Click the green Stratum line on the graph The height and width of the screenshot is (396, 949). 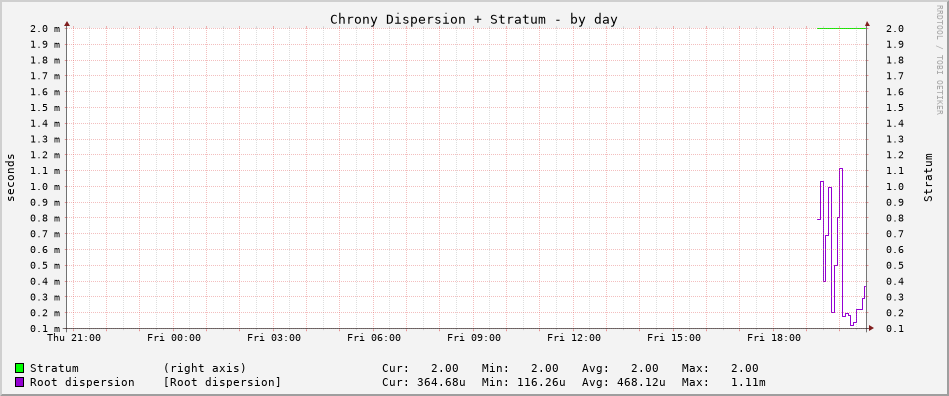click(x=841, y=28)
